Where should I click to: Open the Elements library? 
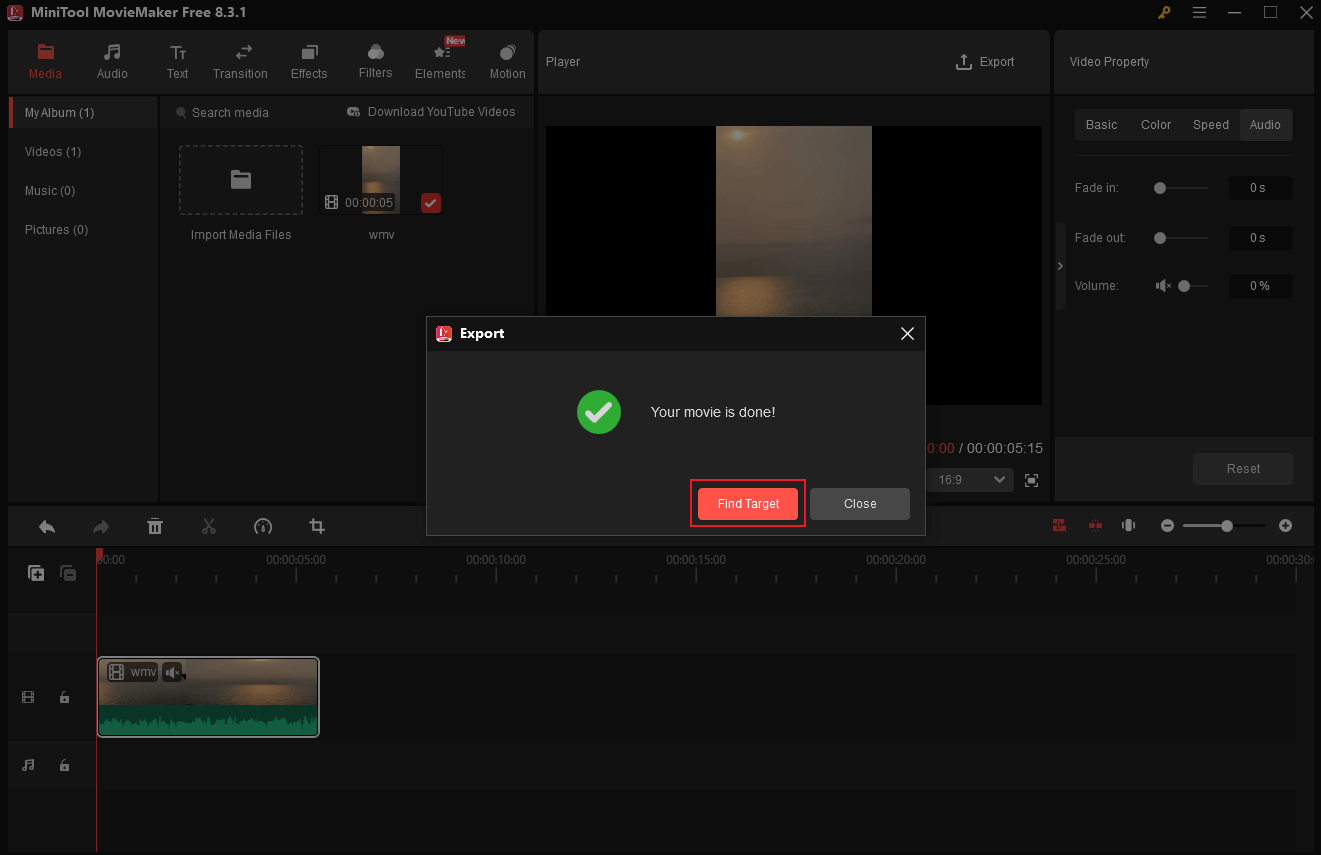coord(440,60)
